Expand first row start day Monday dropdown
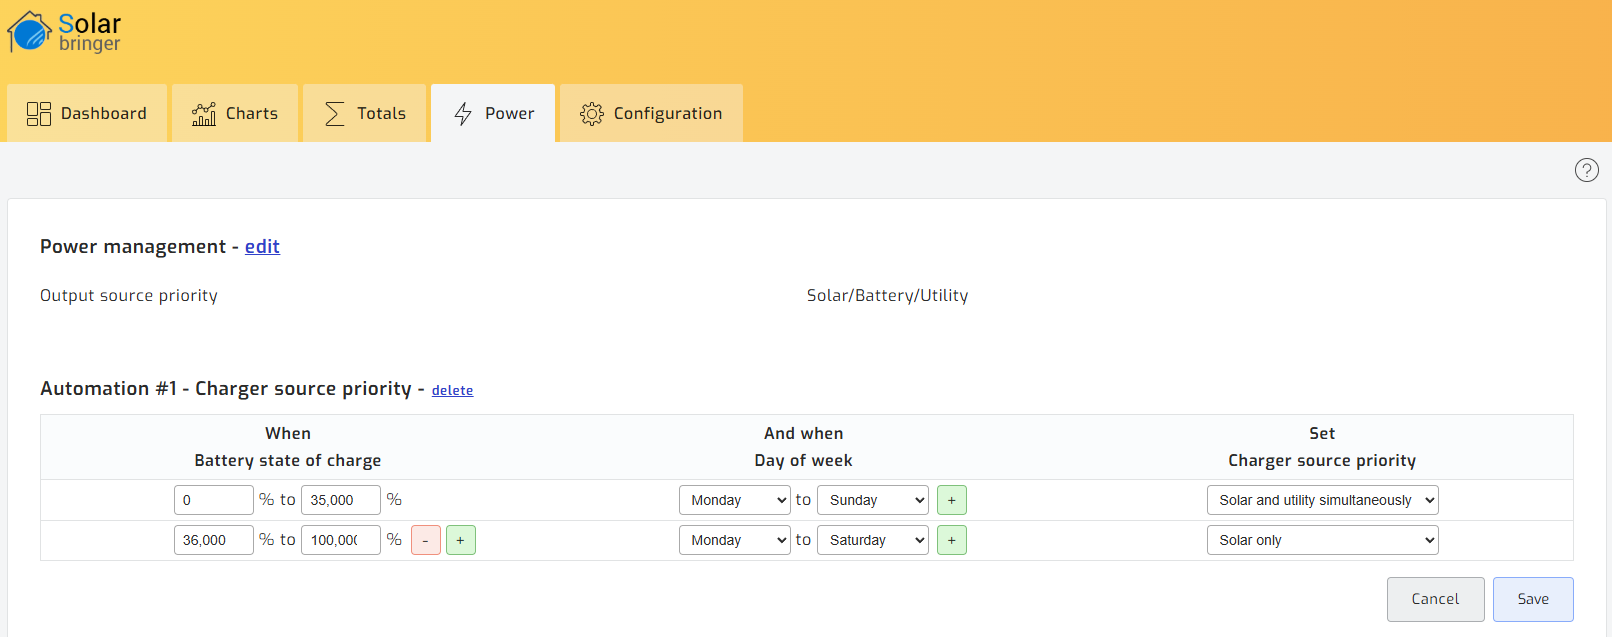 734,500
